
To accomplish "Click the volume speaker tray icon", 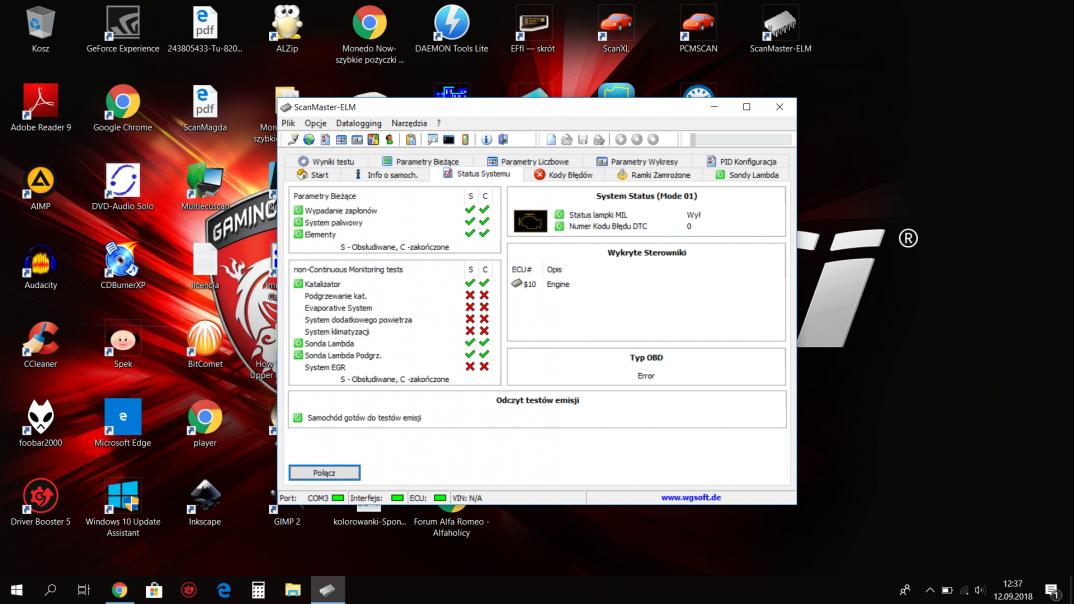I will tap(980, 590).
